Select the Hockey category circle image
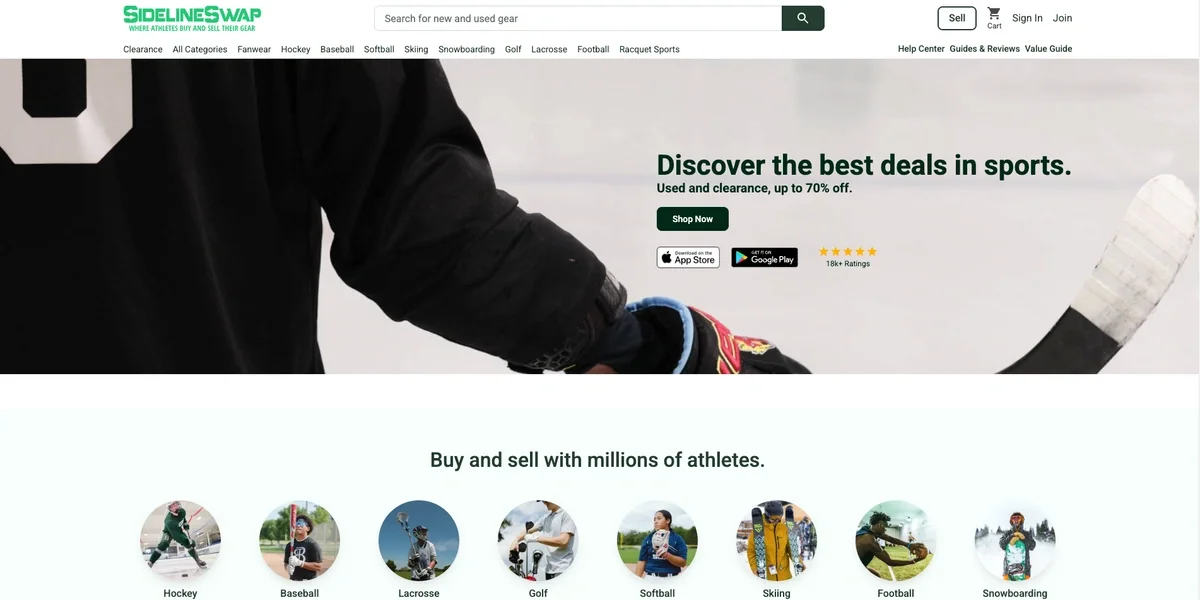This screenshot has height=600, width=1200. point(180,541)
